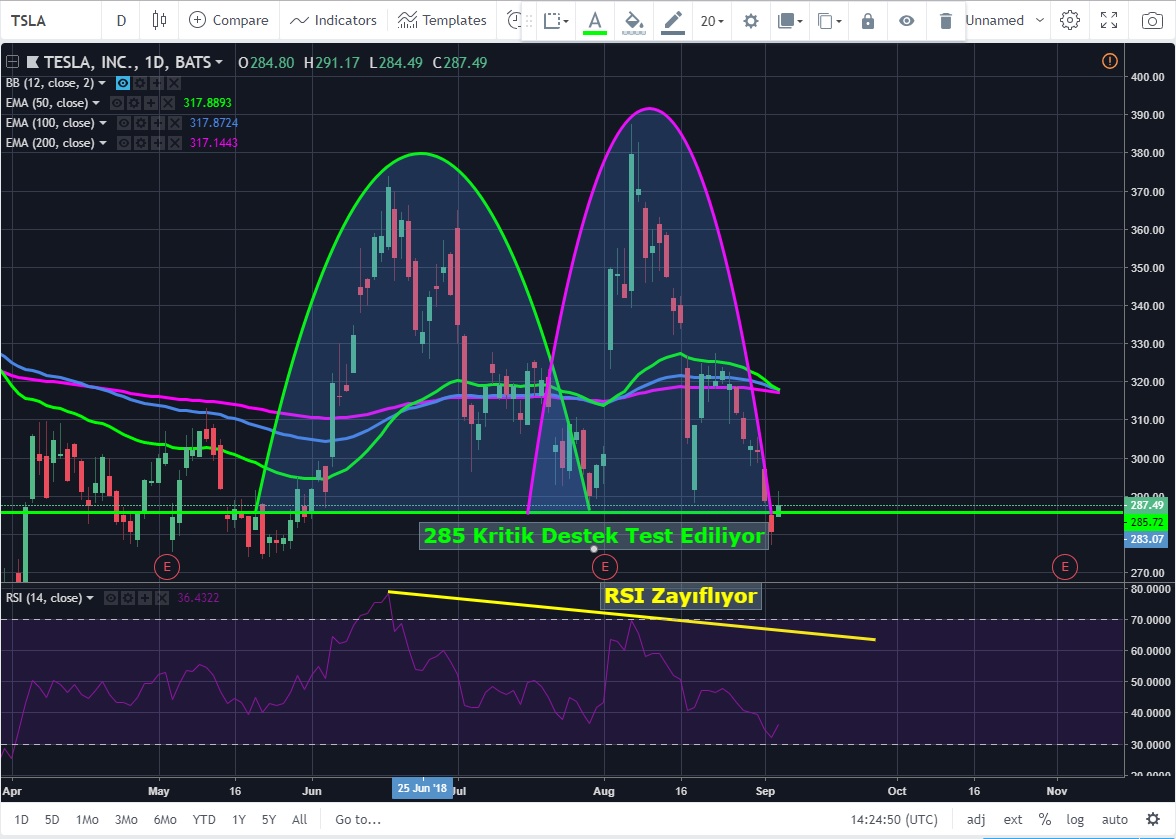Remove the RSI indicator
1176x839 pixels.
click(x=162, y=598)
